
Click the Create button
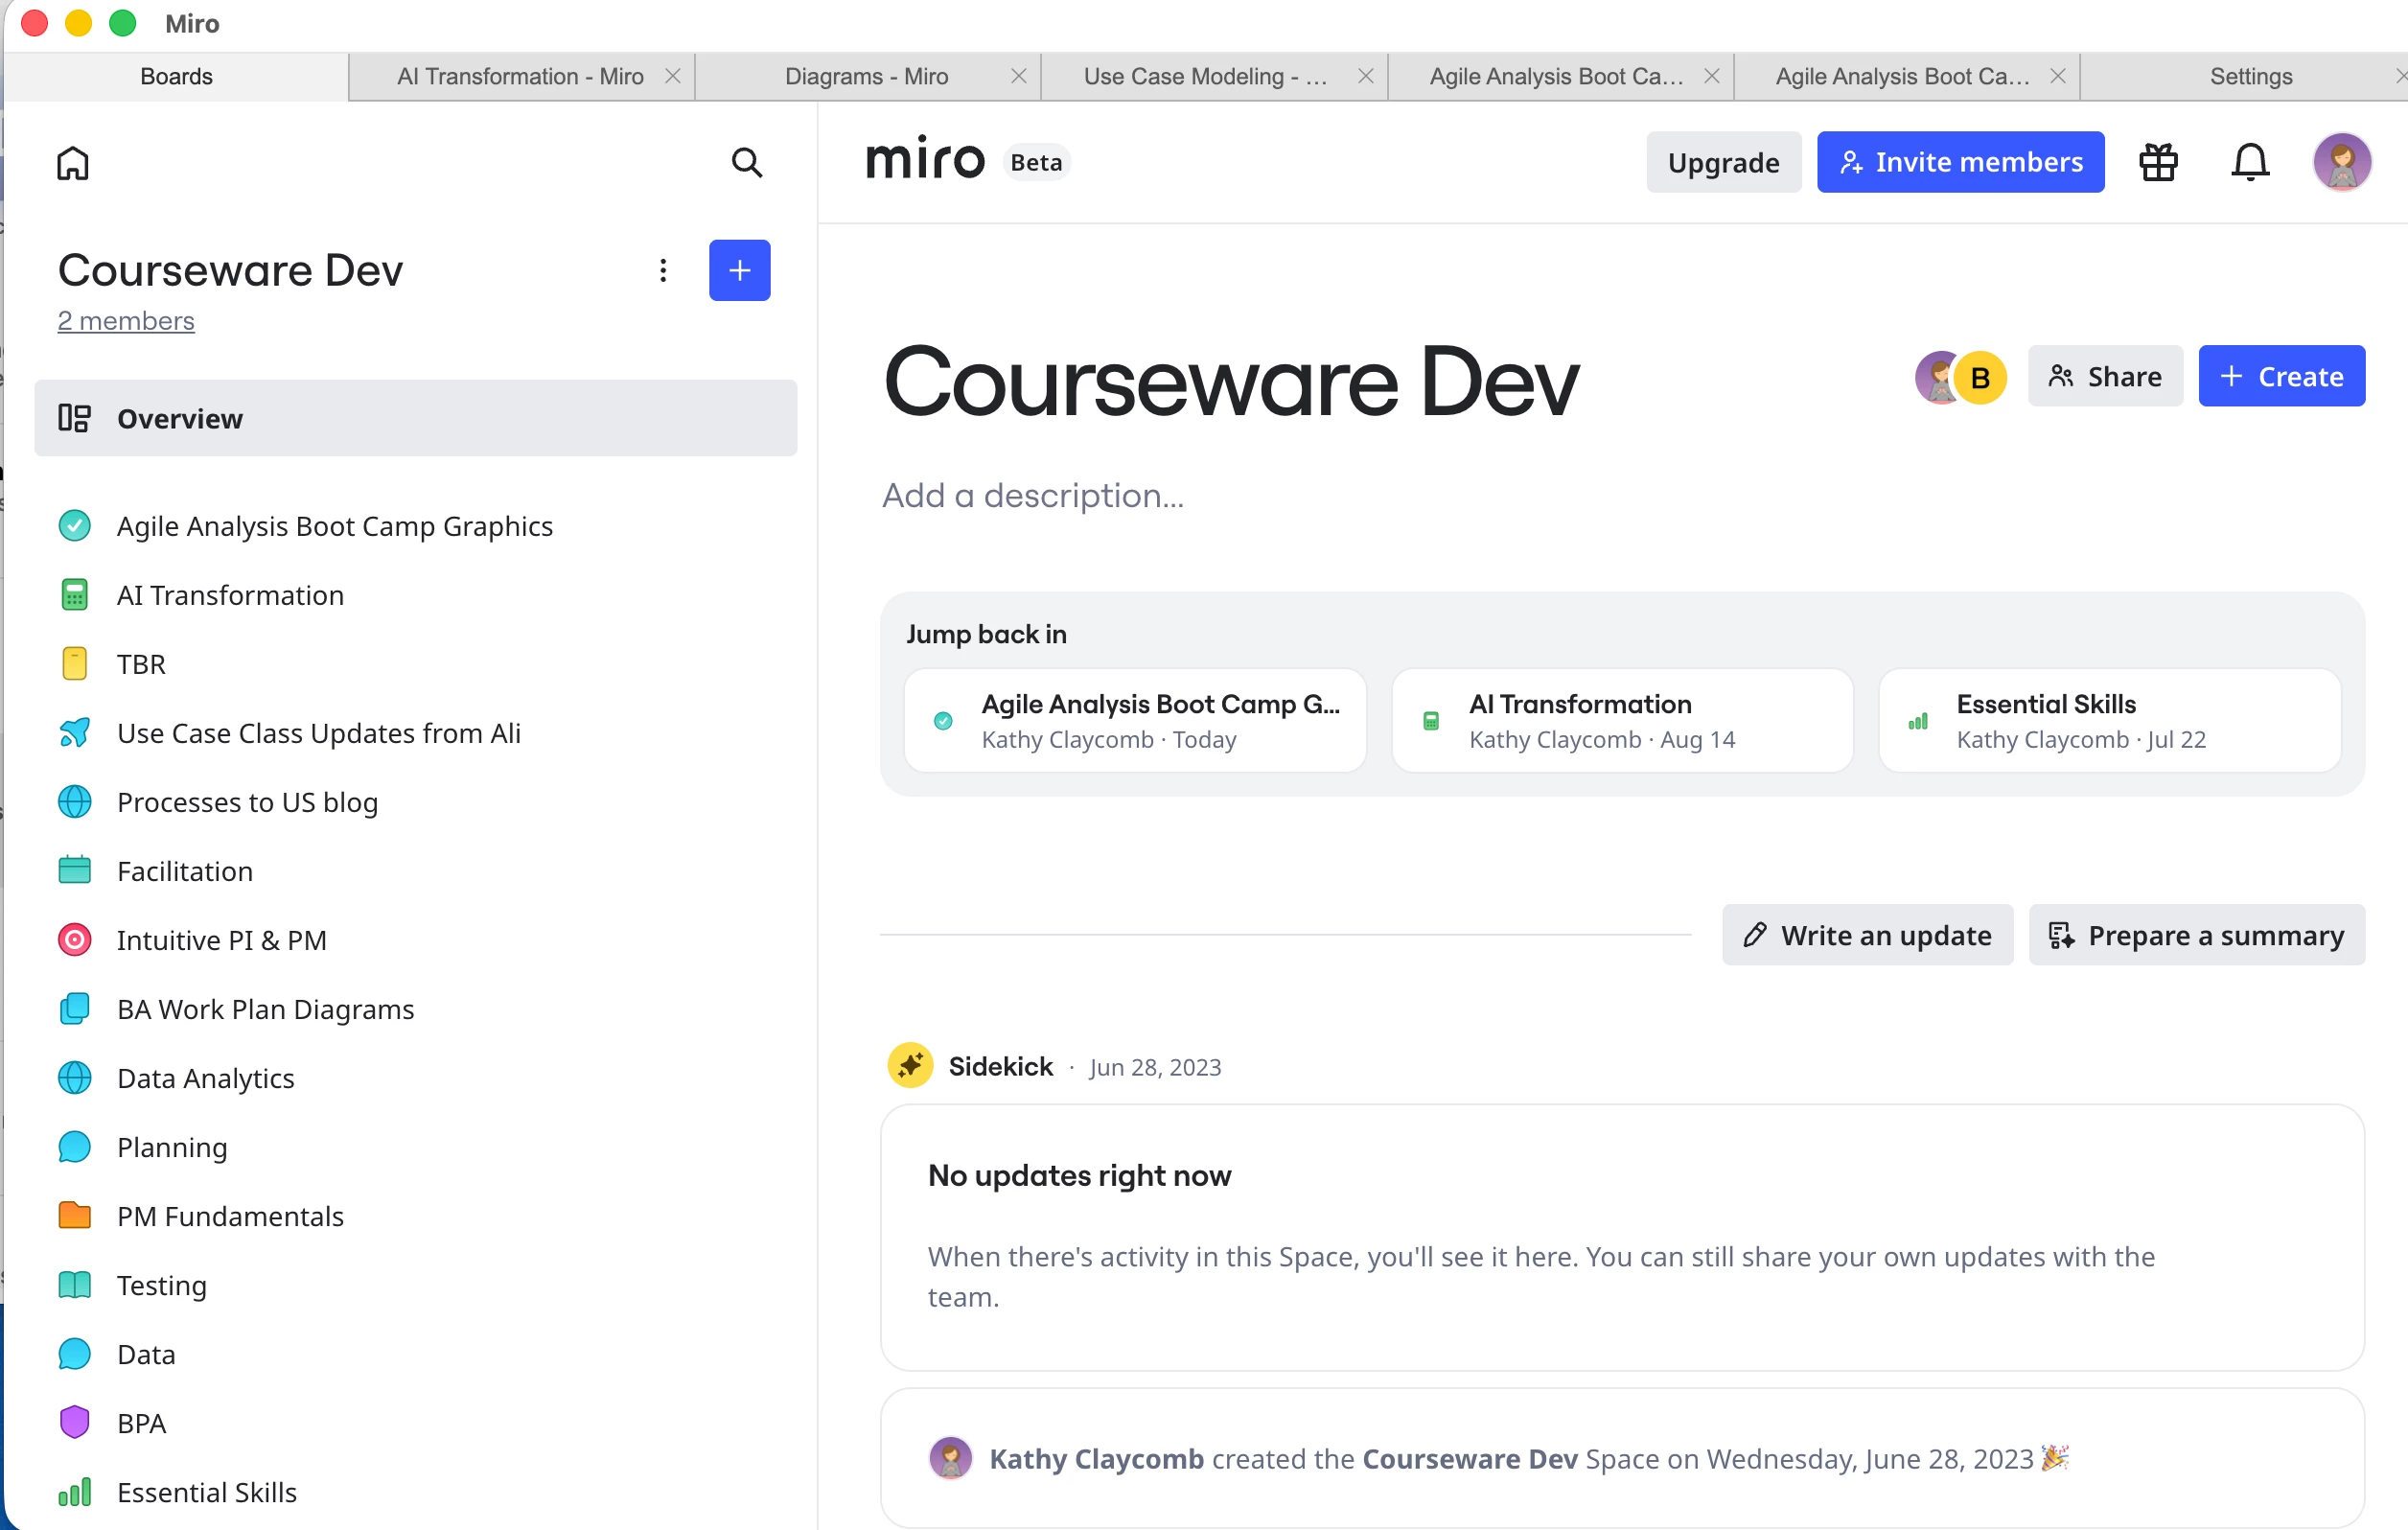click(x=2282, y=376)
